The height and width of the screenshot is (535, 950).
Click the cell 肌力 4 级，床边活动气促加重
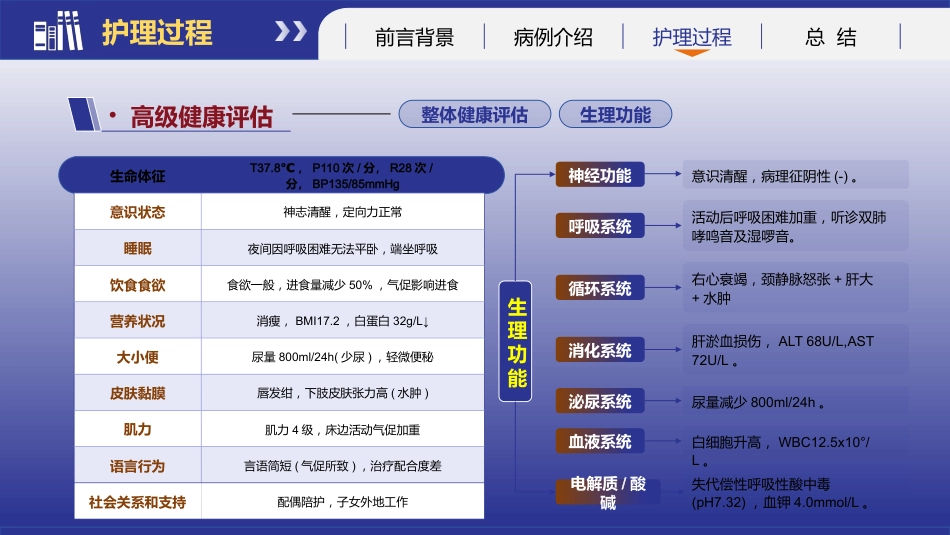pyautogui.click(x=342, y=430)
